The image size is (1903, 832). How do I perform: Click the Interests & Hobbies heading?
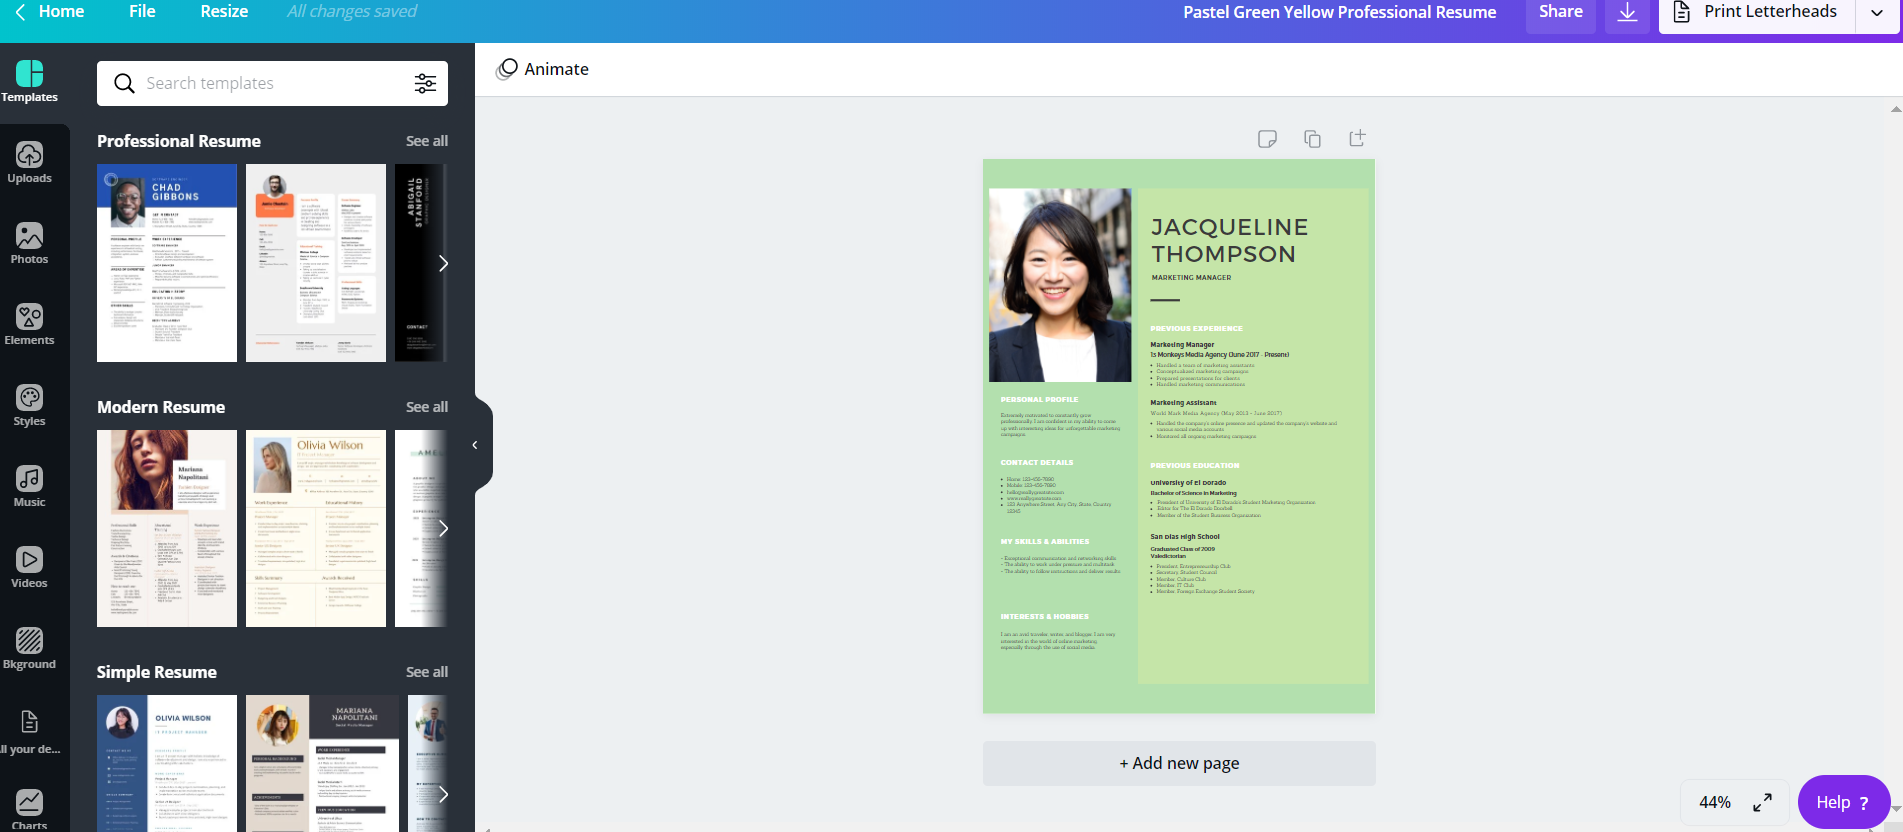pyautogui.click(x=1044, y=616)
